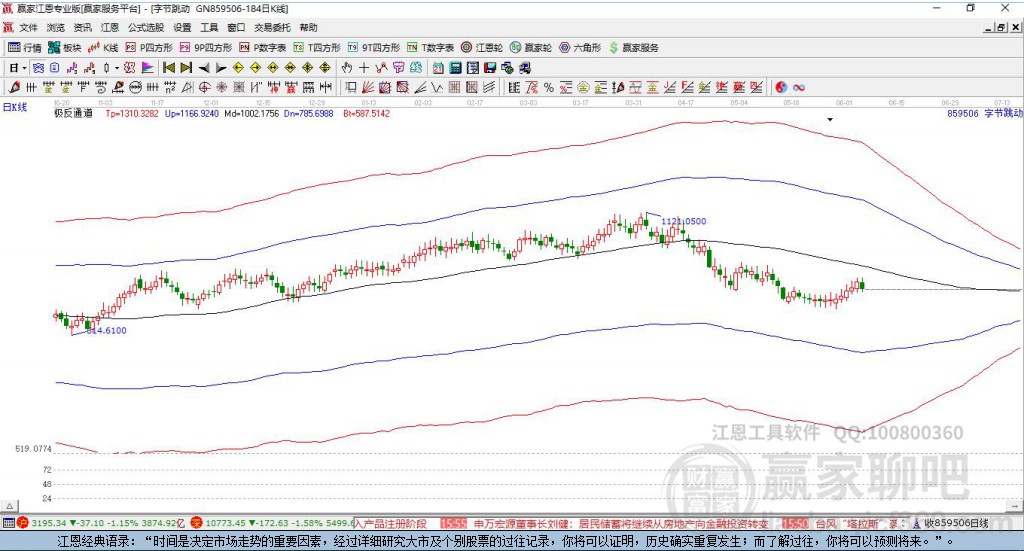The height and width of the screenshot is (551, 1024).
Task: Click the 日 daily period icon
Action: (x=13, y=68)
